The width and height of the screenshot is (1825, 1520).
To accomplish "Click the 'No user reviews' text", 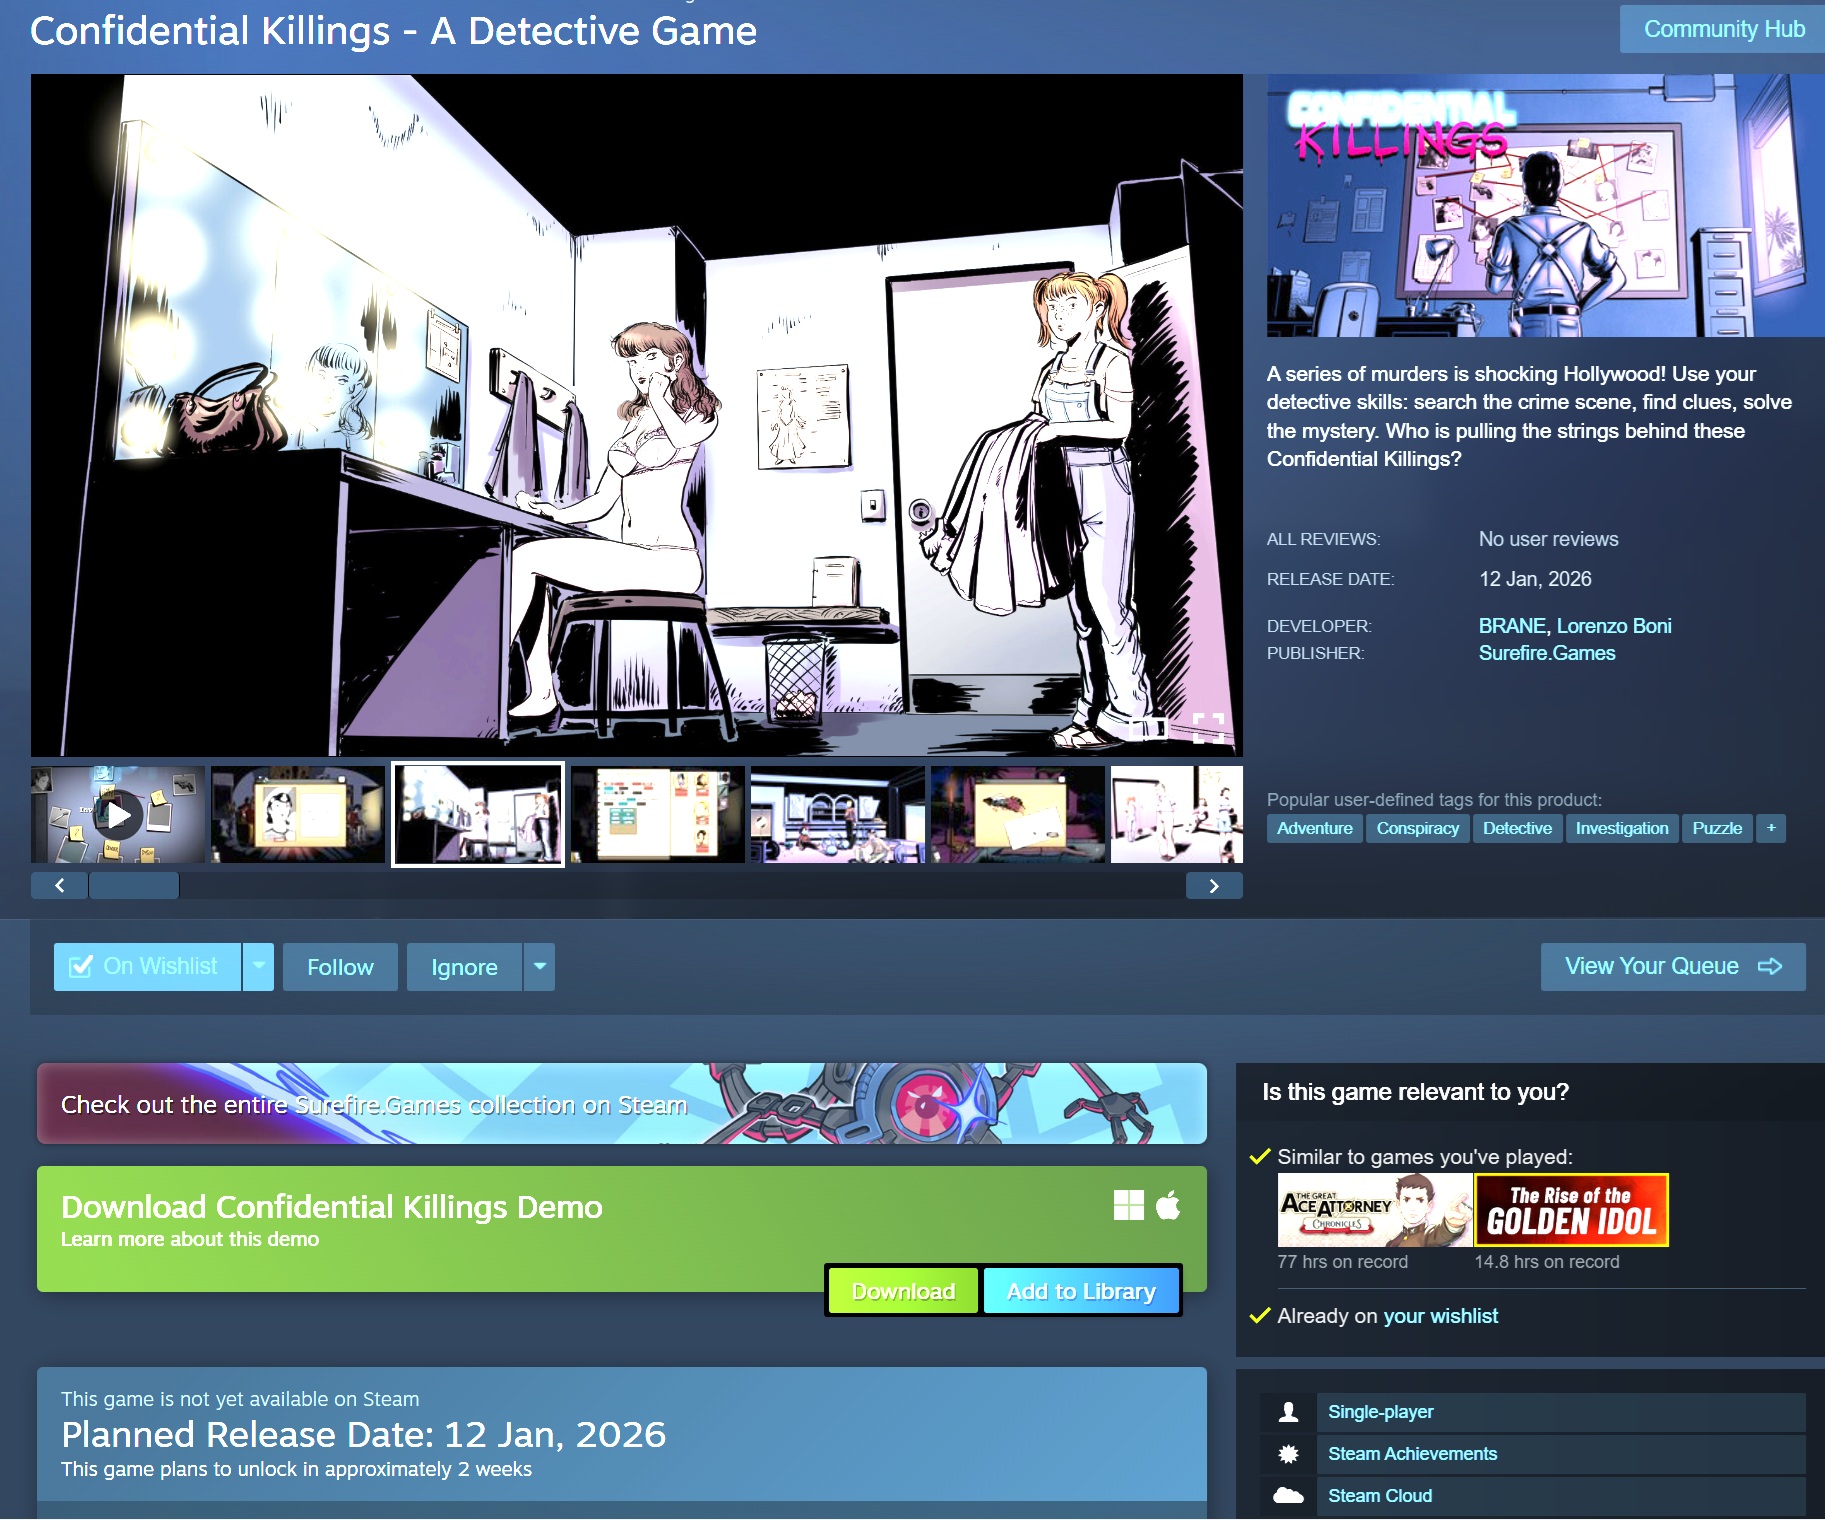I will click(x=1548, y=540).
